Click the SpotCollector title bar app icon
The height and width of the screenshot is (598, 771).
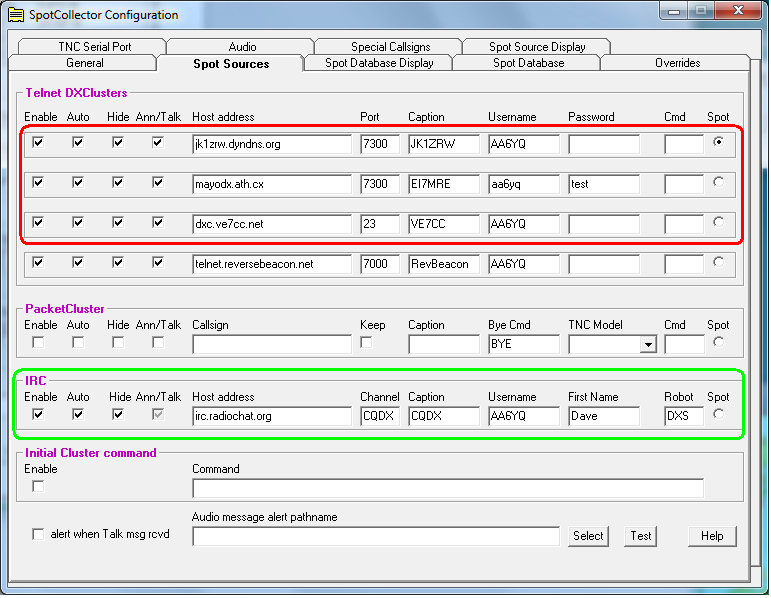16,15
